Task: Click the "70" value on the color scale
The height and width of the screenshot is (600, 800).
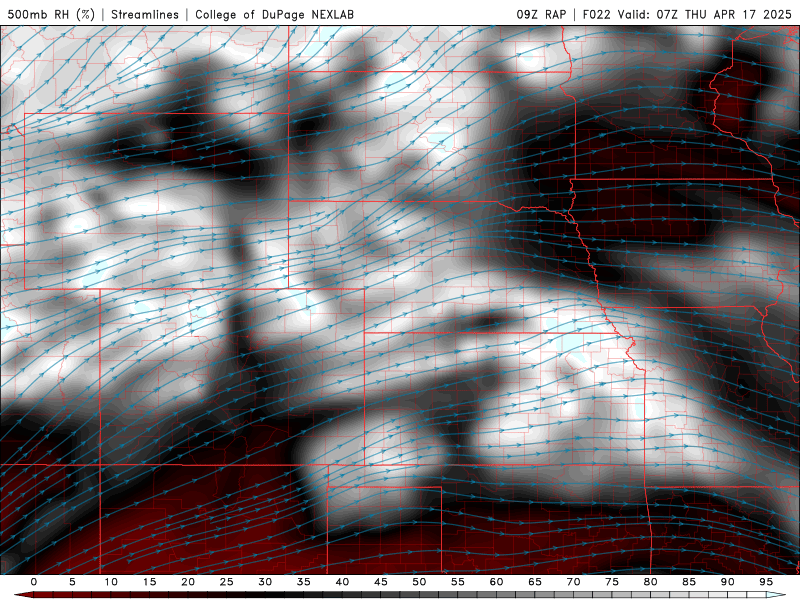Action: pos(573,582)
